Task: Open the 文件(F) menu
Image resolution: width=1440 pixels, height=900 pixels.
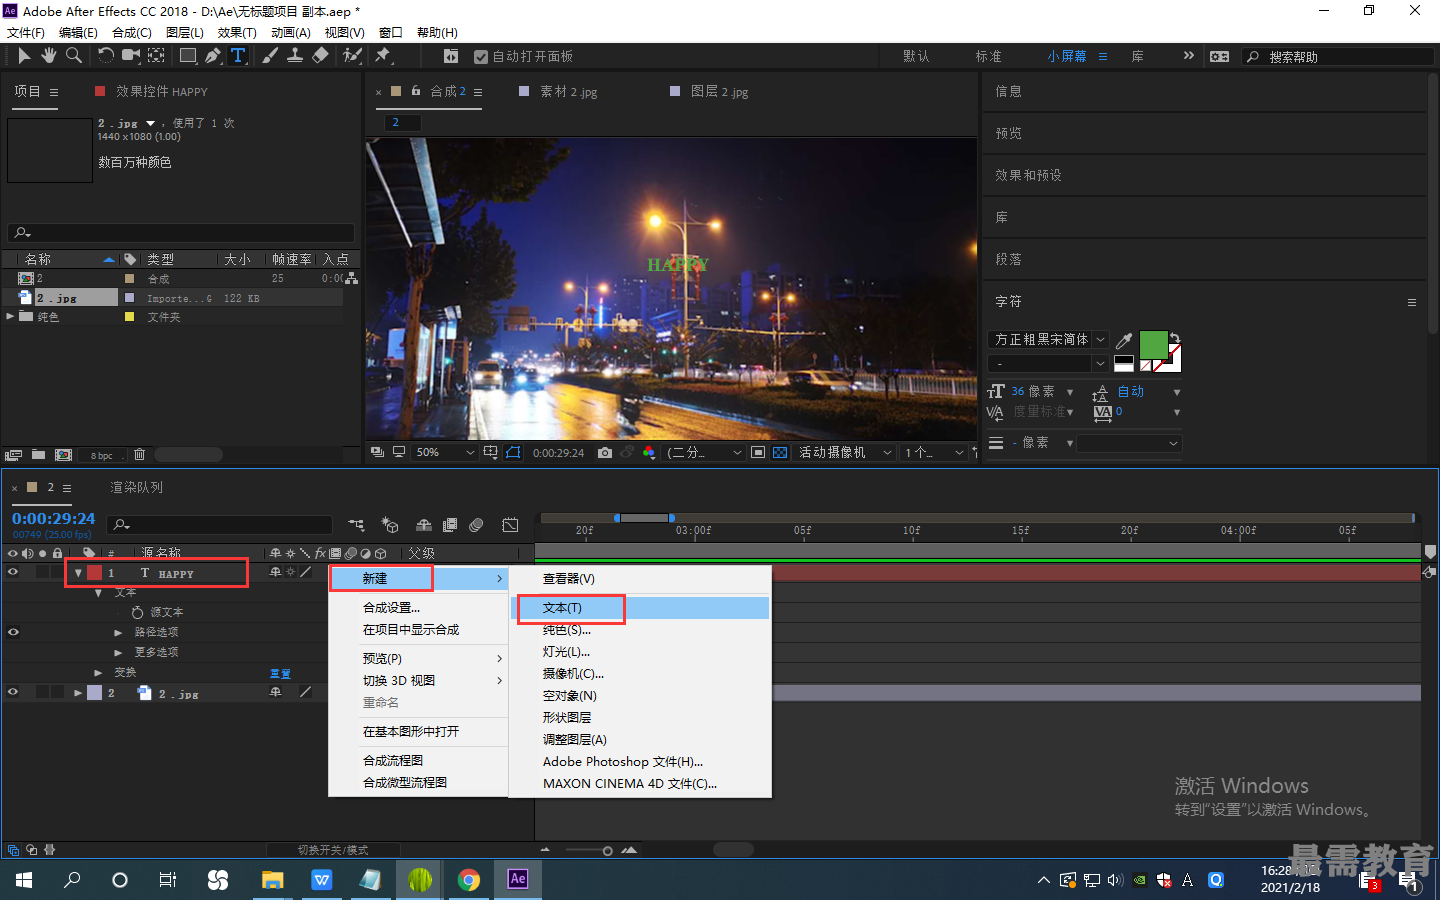Action: [x=25, y=32]
